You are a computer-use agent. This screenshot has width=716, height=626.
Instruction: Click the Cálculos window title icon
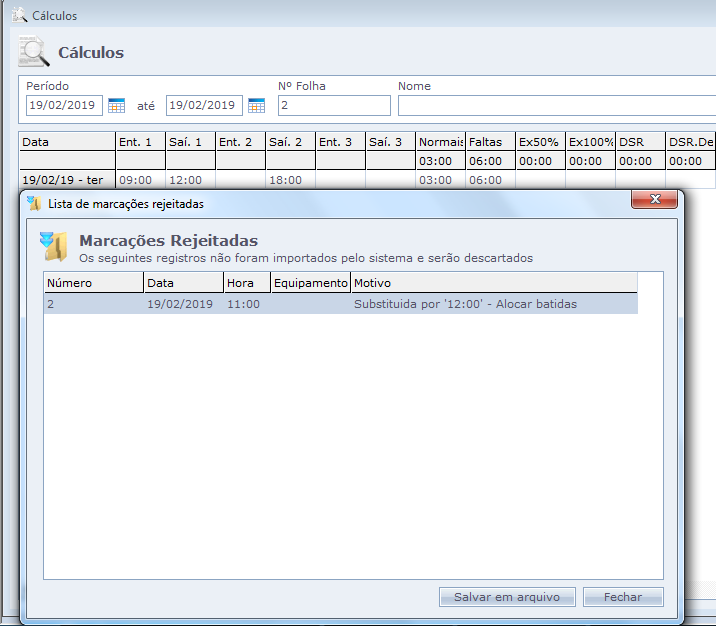pyautogui.click(x=18, y=15)
